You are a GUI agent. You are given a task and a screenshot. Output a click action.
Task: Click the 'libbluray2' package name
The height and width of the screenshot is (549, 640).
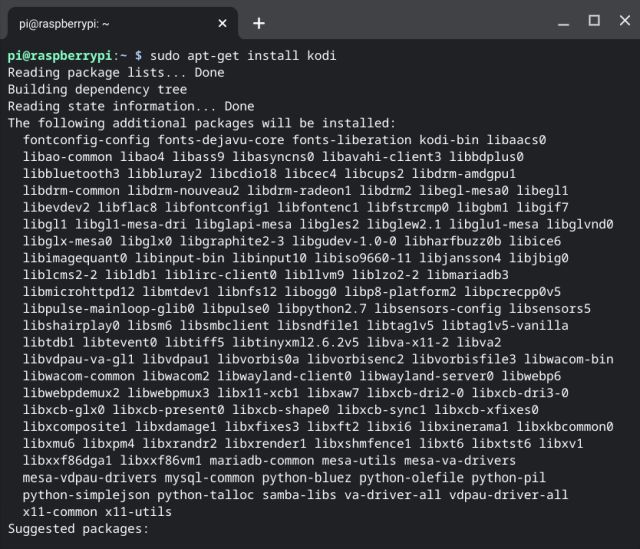click(x=164, y=174)
